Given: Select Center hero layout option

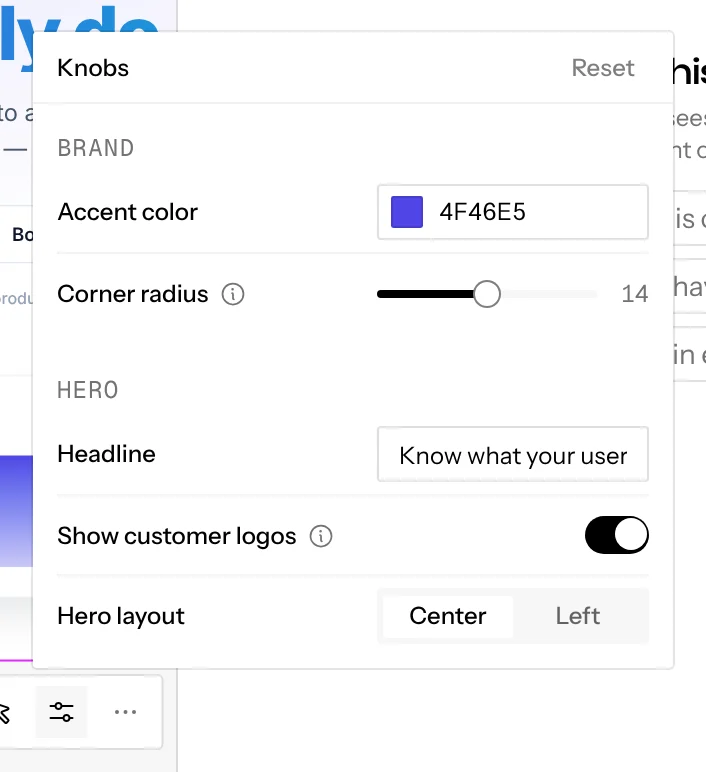Looking at the screenshot, I should click(x=448, y=616).
